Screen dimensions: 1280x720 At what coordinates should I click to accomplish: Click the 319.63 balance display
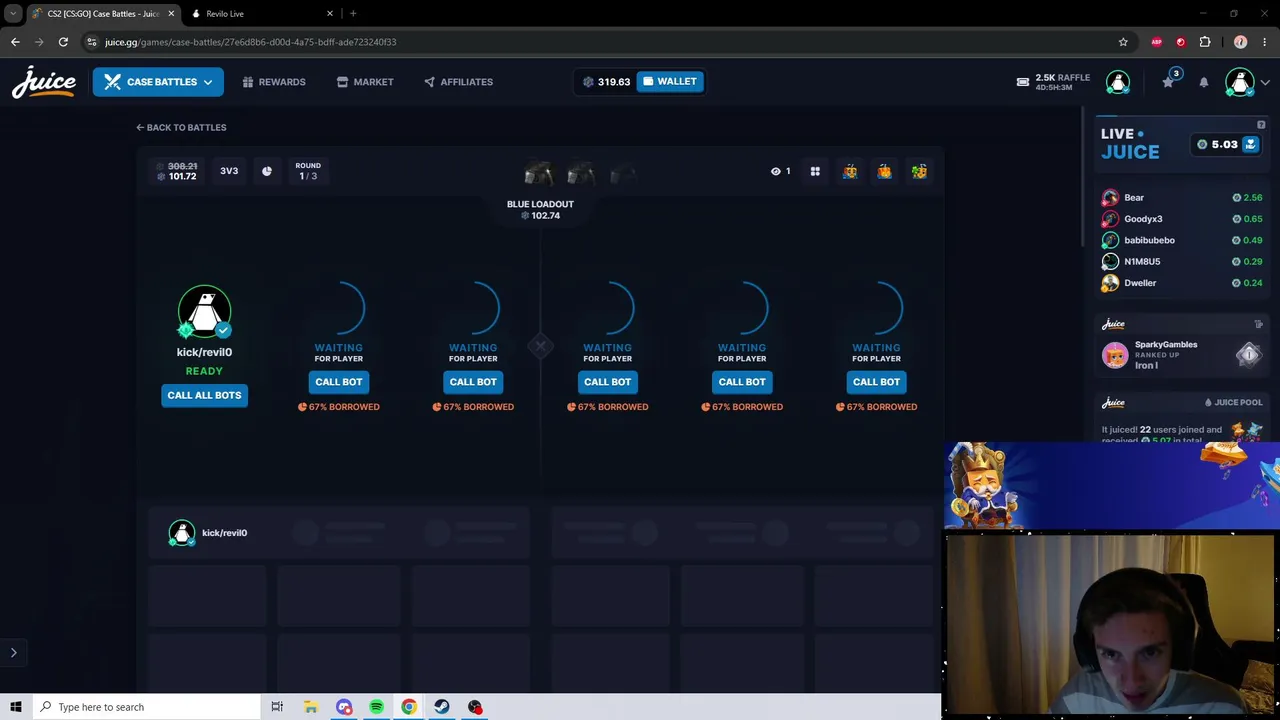click(606, 82)
